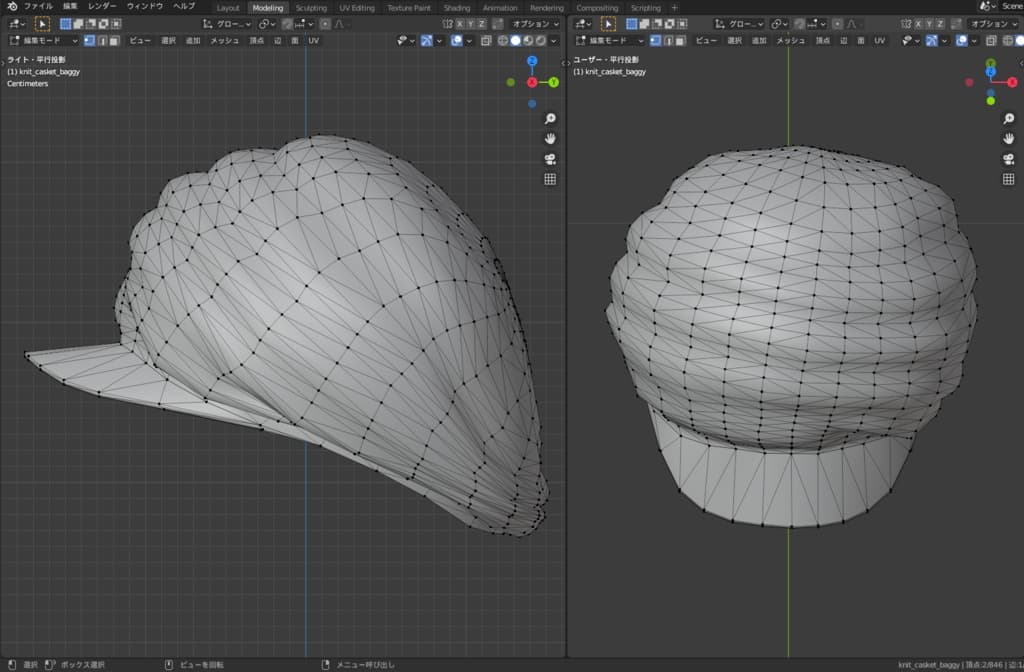This screenshot has width=1024, height=672.
Task: Switch orthographic/perspective grid icon in right viewport
Action: (1009, 179)
